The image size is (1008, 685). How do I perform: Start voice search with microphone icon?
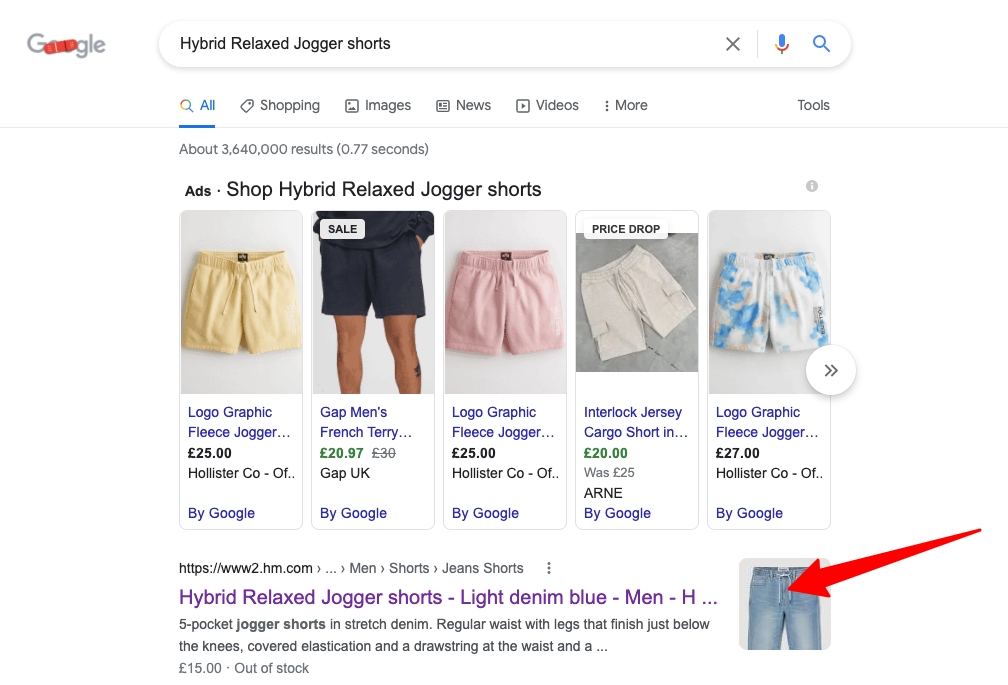tap(782, 44)
